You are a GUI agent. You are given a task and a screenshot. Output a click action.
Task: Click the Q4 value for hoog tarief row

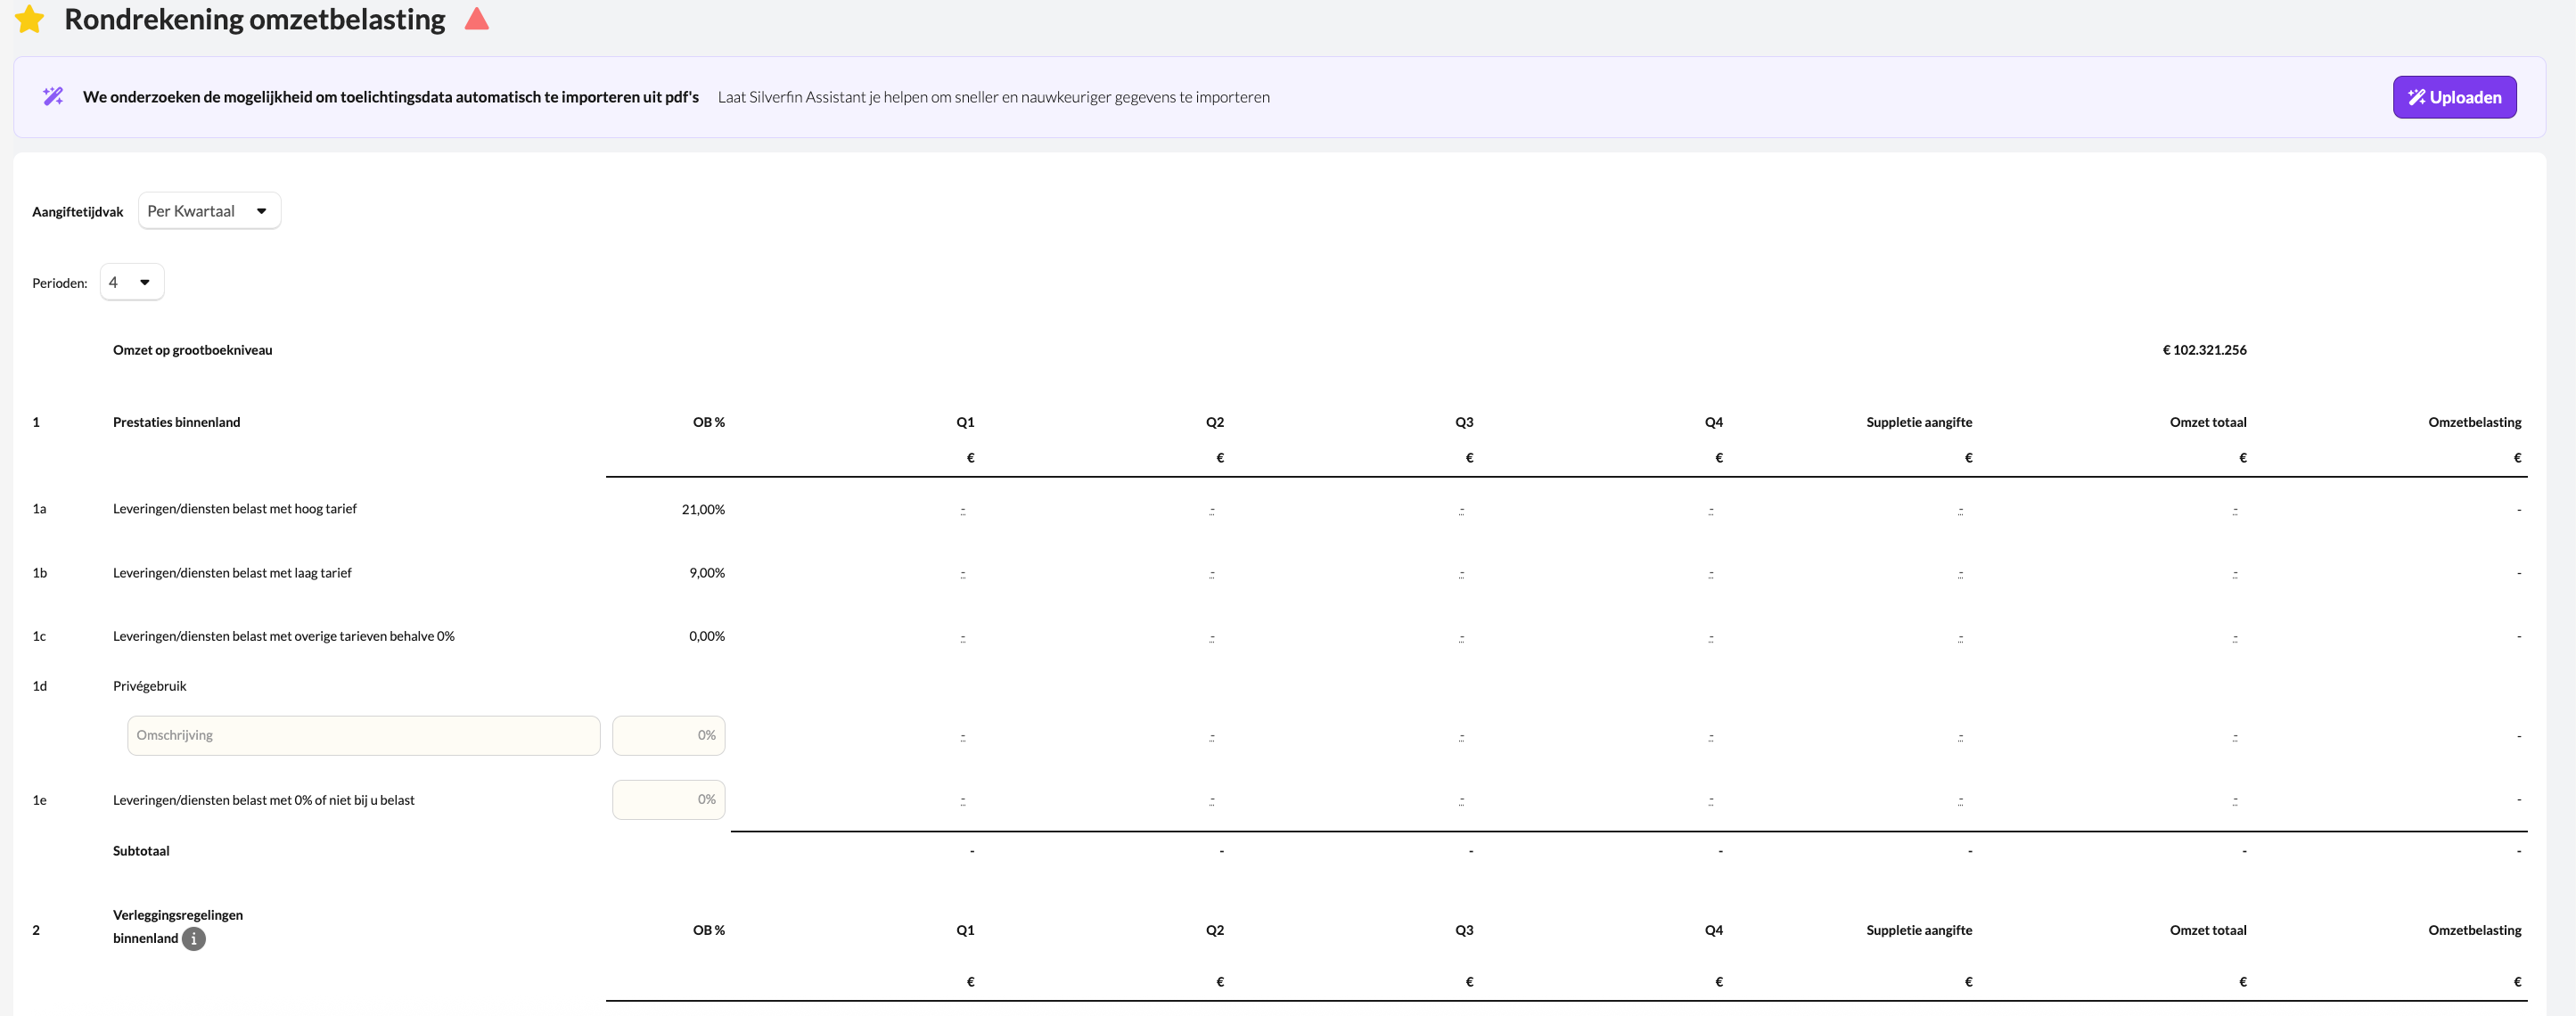coord(1711,510)
